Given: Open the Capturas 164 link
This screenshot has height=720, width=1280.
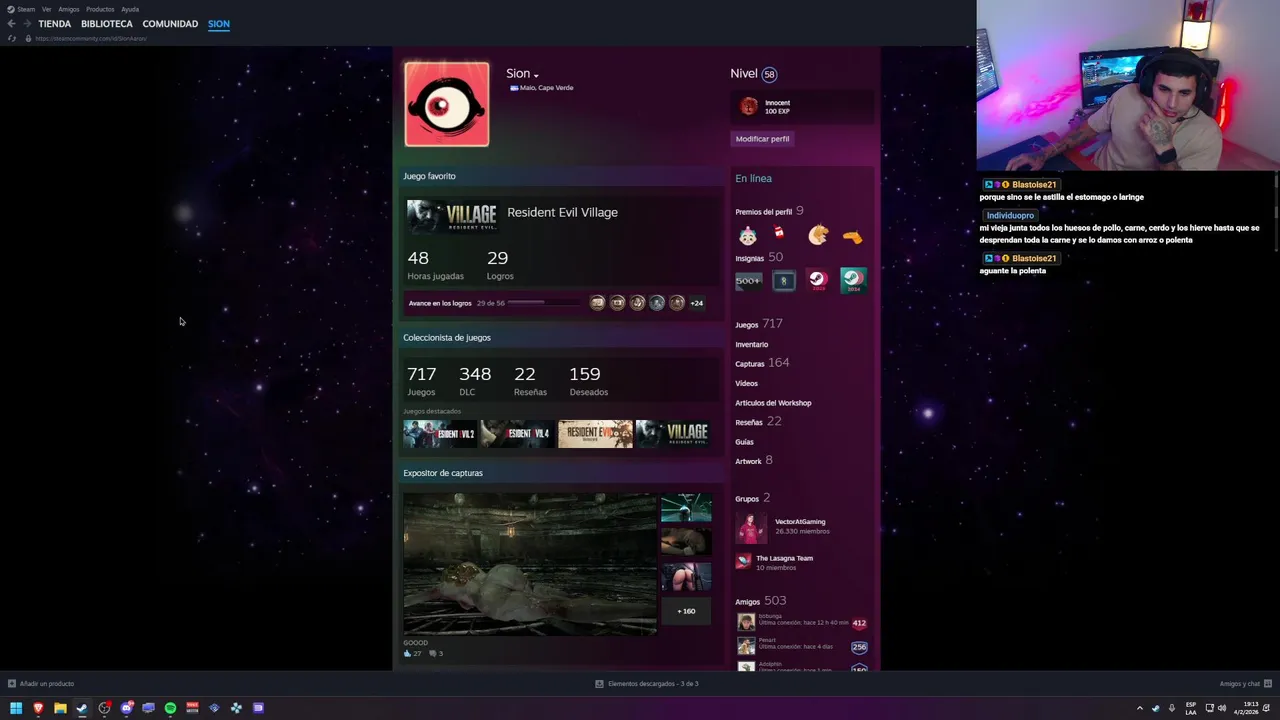Looking at the screenshot, I should tap(762, 363).
